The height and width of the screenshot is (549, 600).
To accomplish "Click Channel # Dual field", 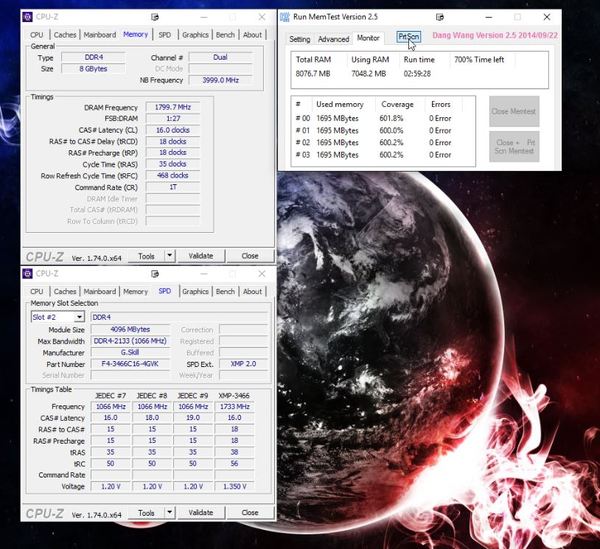I will 220,57.
